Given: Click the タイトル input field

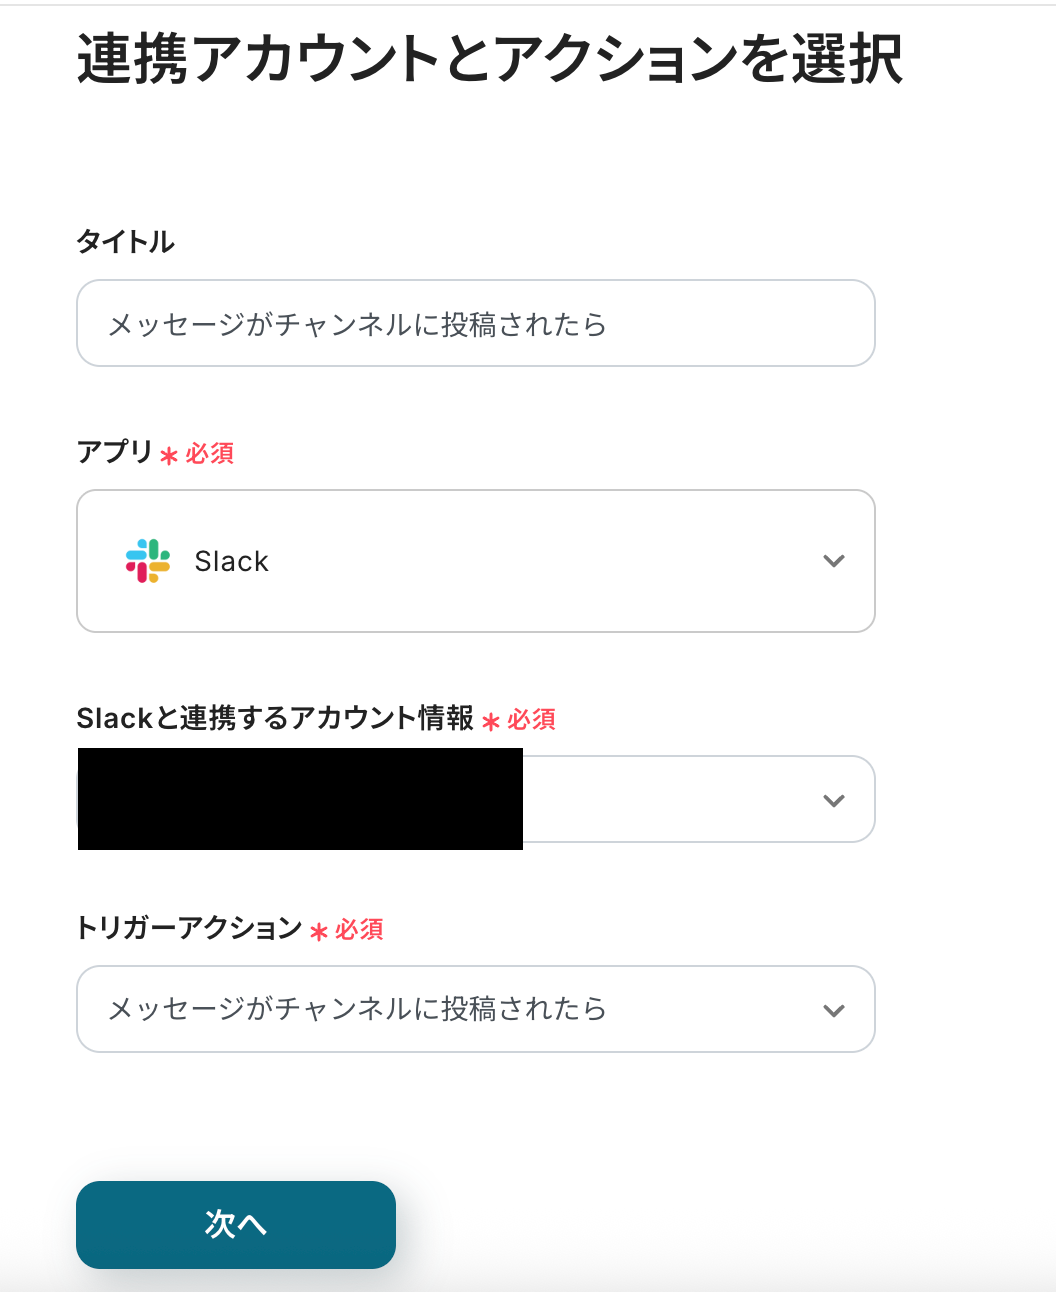Looking at the screenshot, I should point(476,323).
